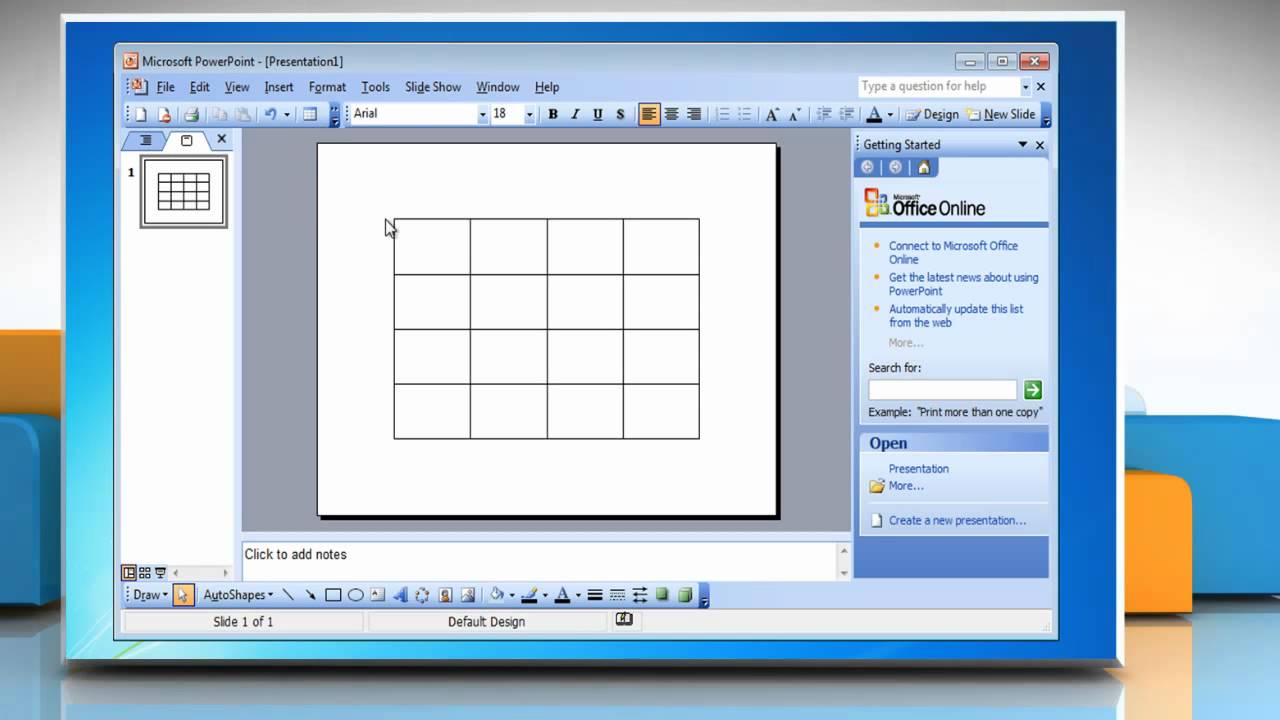The image size is (1280, 720).
Task: Expand the AutoShapes menu
Action: pyautogui.click(x=238, y=595)
